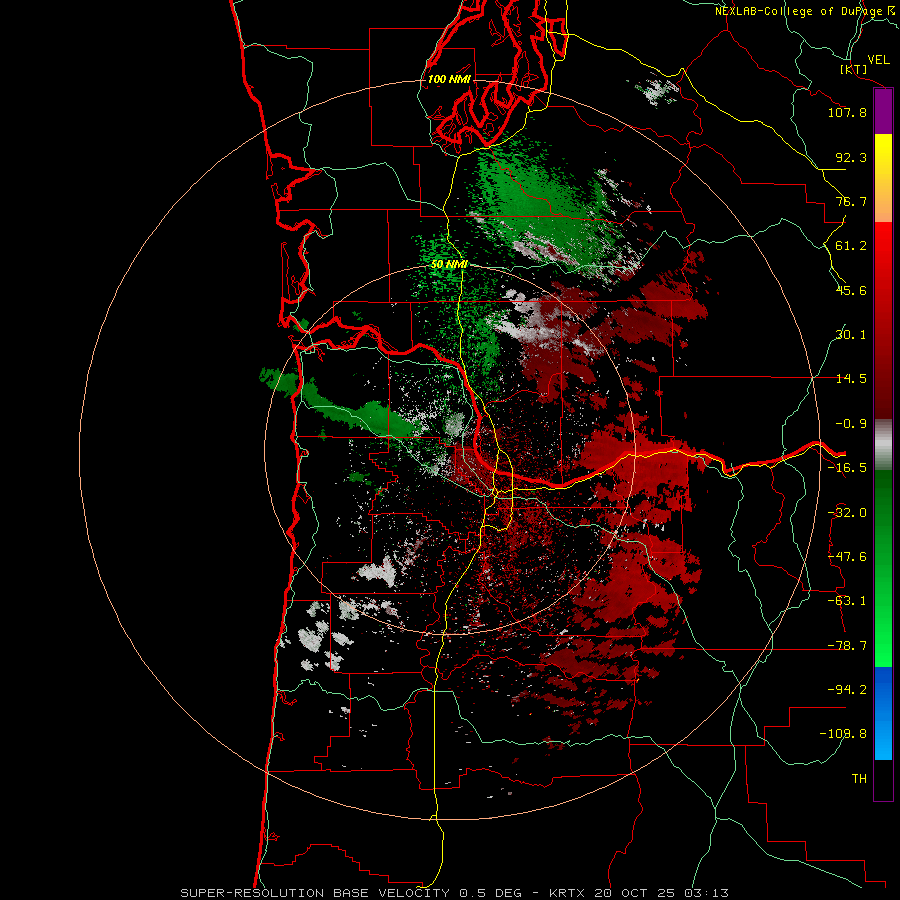Click the -94.2 velocity scale value

tap(847, 690)
